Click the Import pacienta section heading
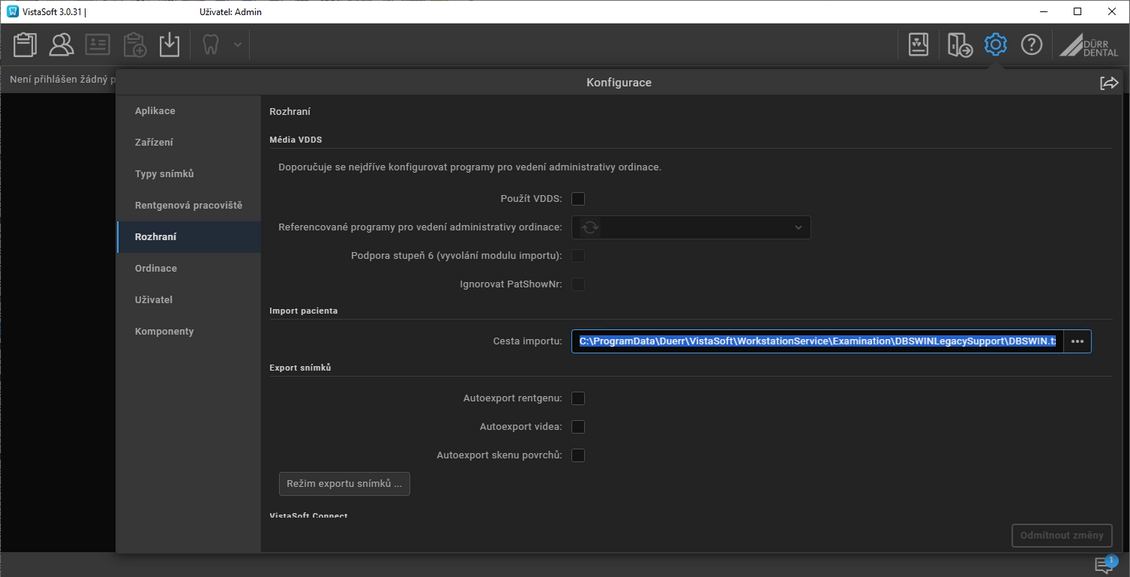 [303, 311]
